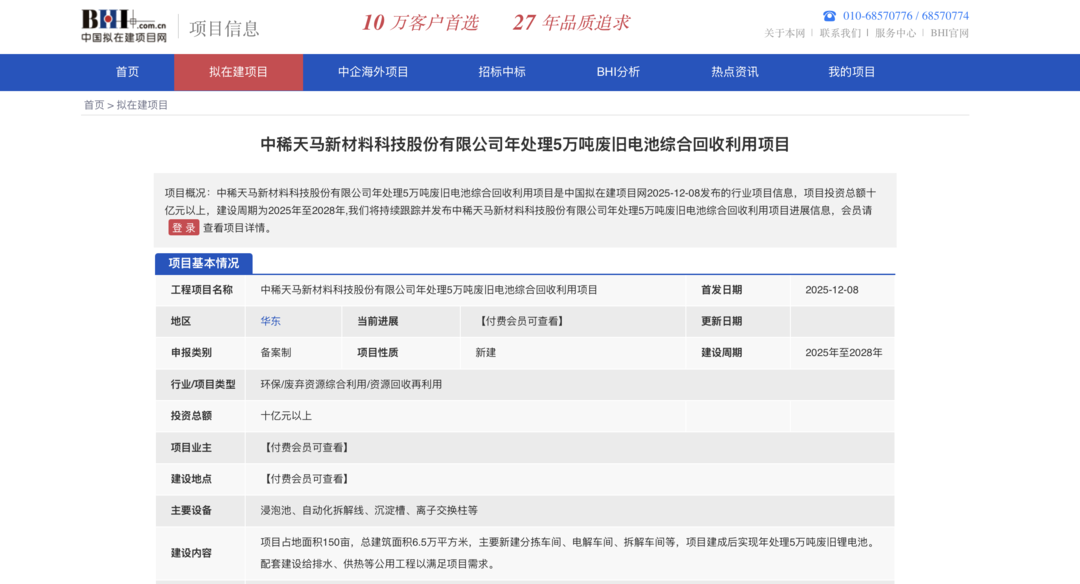Click the telephone icon in header
The image size is (1080, 584).
coord(829,16)
